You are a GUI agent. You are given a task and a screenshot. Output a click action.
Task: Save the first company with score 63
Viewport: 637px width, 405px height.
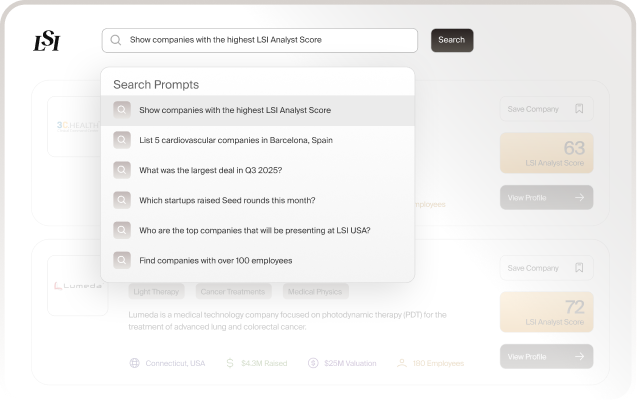pyautogui.click(x=546, y=109)
